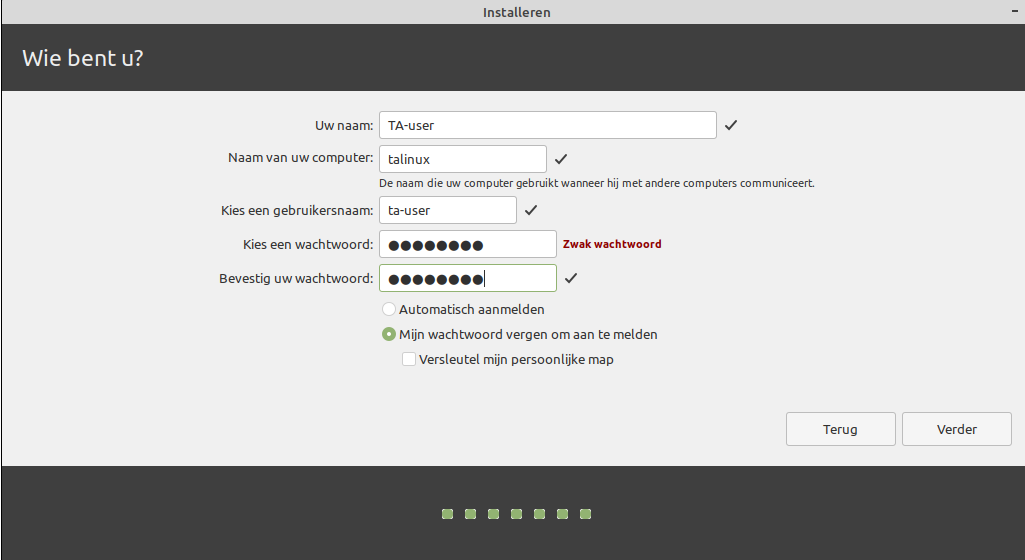The width and height of the screenshot is (1025, 560).
Task: Click the checkmark next to the username field
Action: [531, 210]
